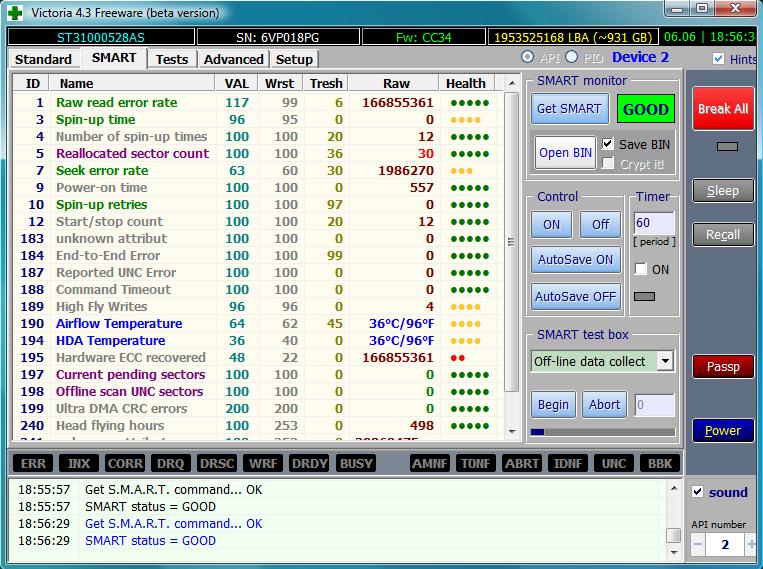
Task: Disable the sound checkbox
Action: click(698, 492)
